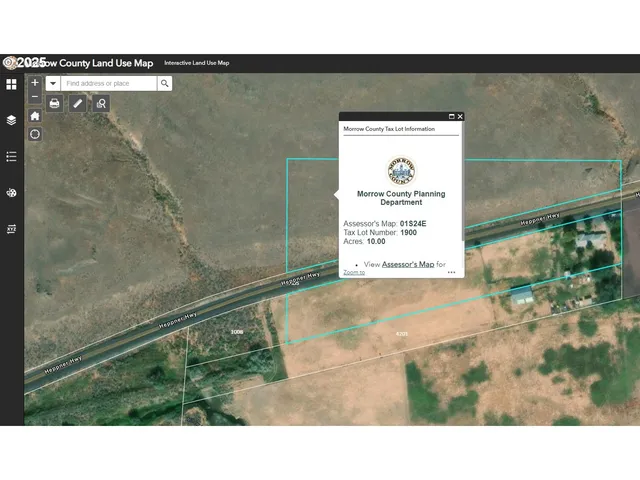
Task: Open the Layers list panel
Action: click(11, 120)
